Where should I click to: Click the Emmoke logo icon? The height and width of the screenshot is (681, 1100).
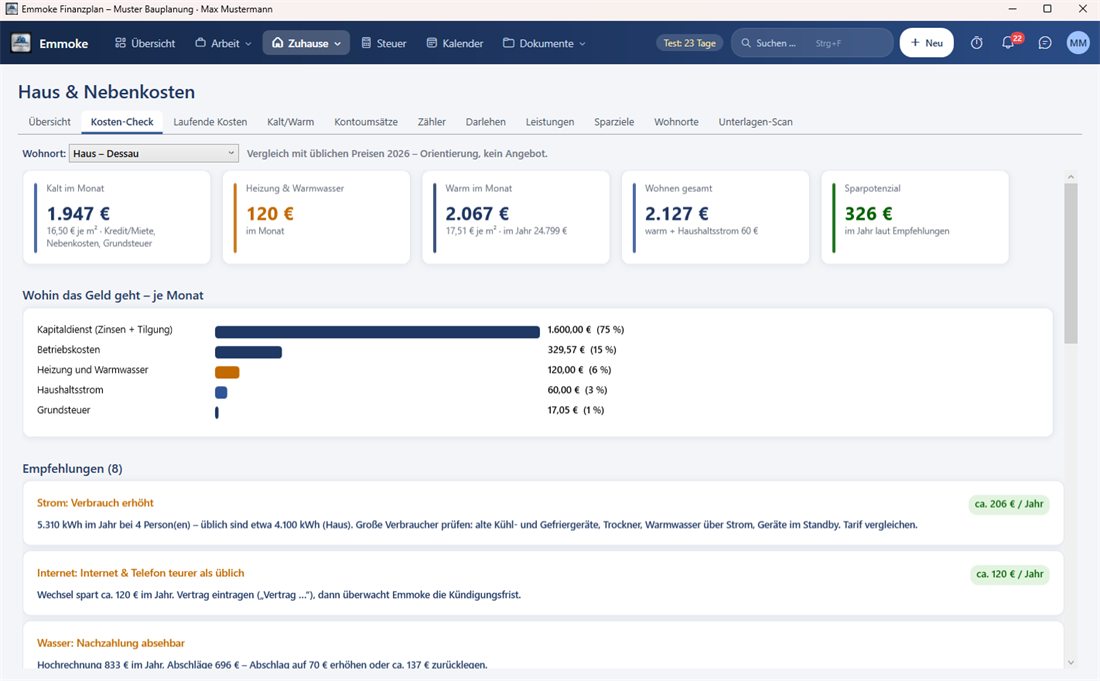(x=21, y=43)
